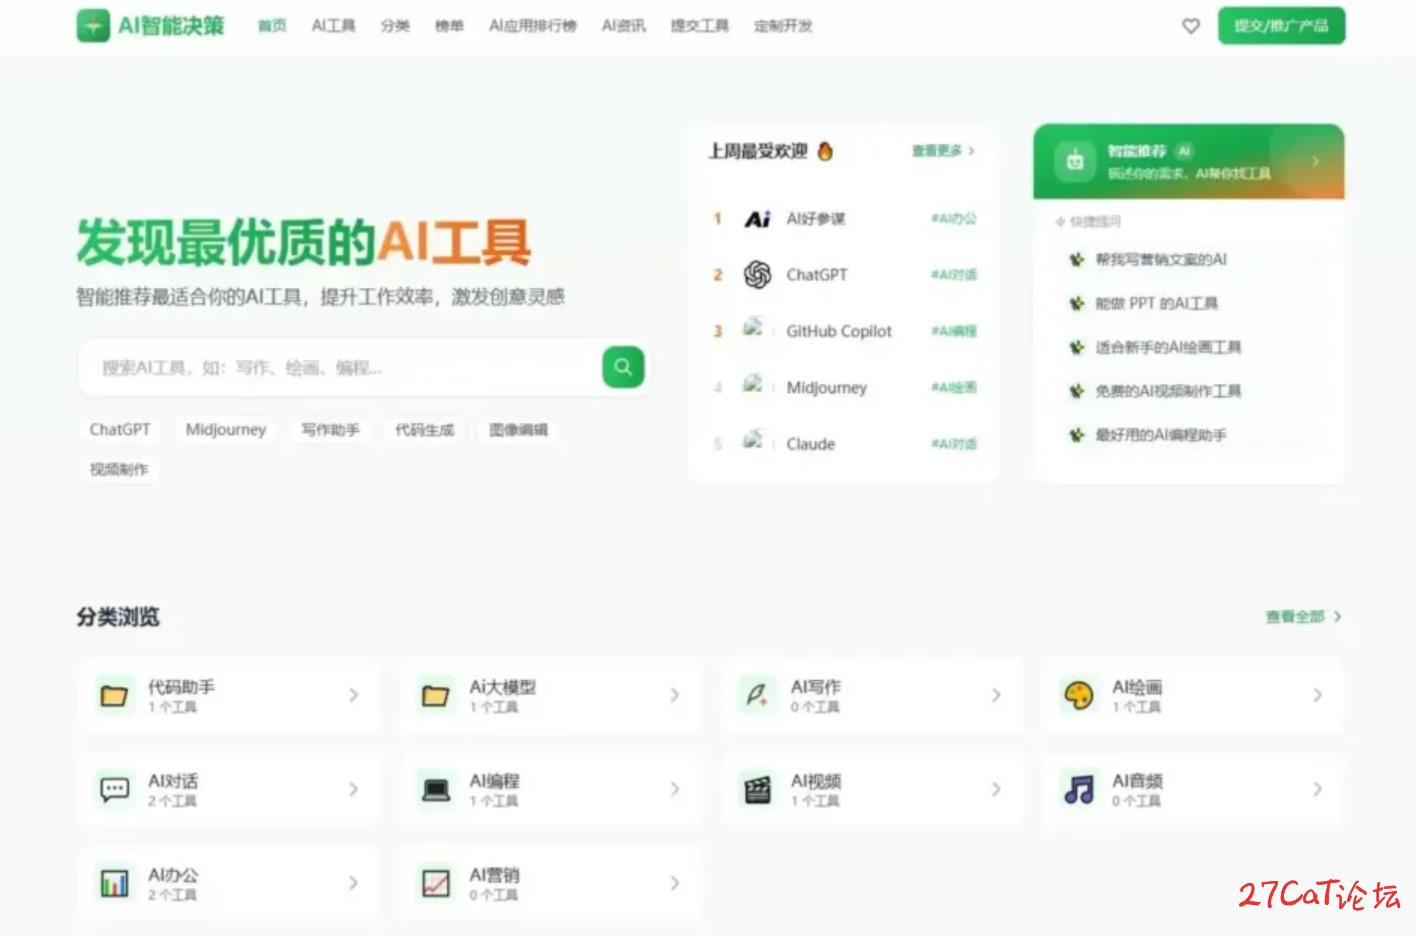Expand the Ai大模型 category arrow
Viewport: 1416px width, 936px height.
coord(674,695)
